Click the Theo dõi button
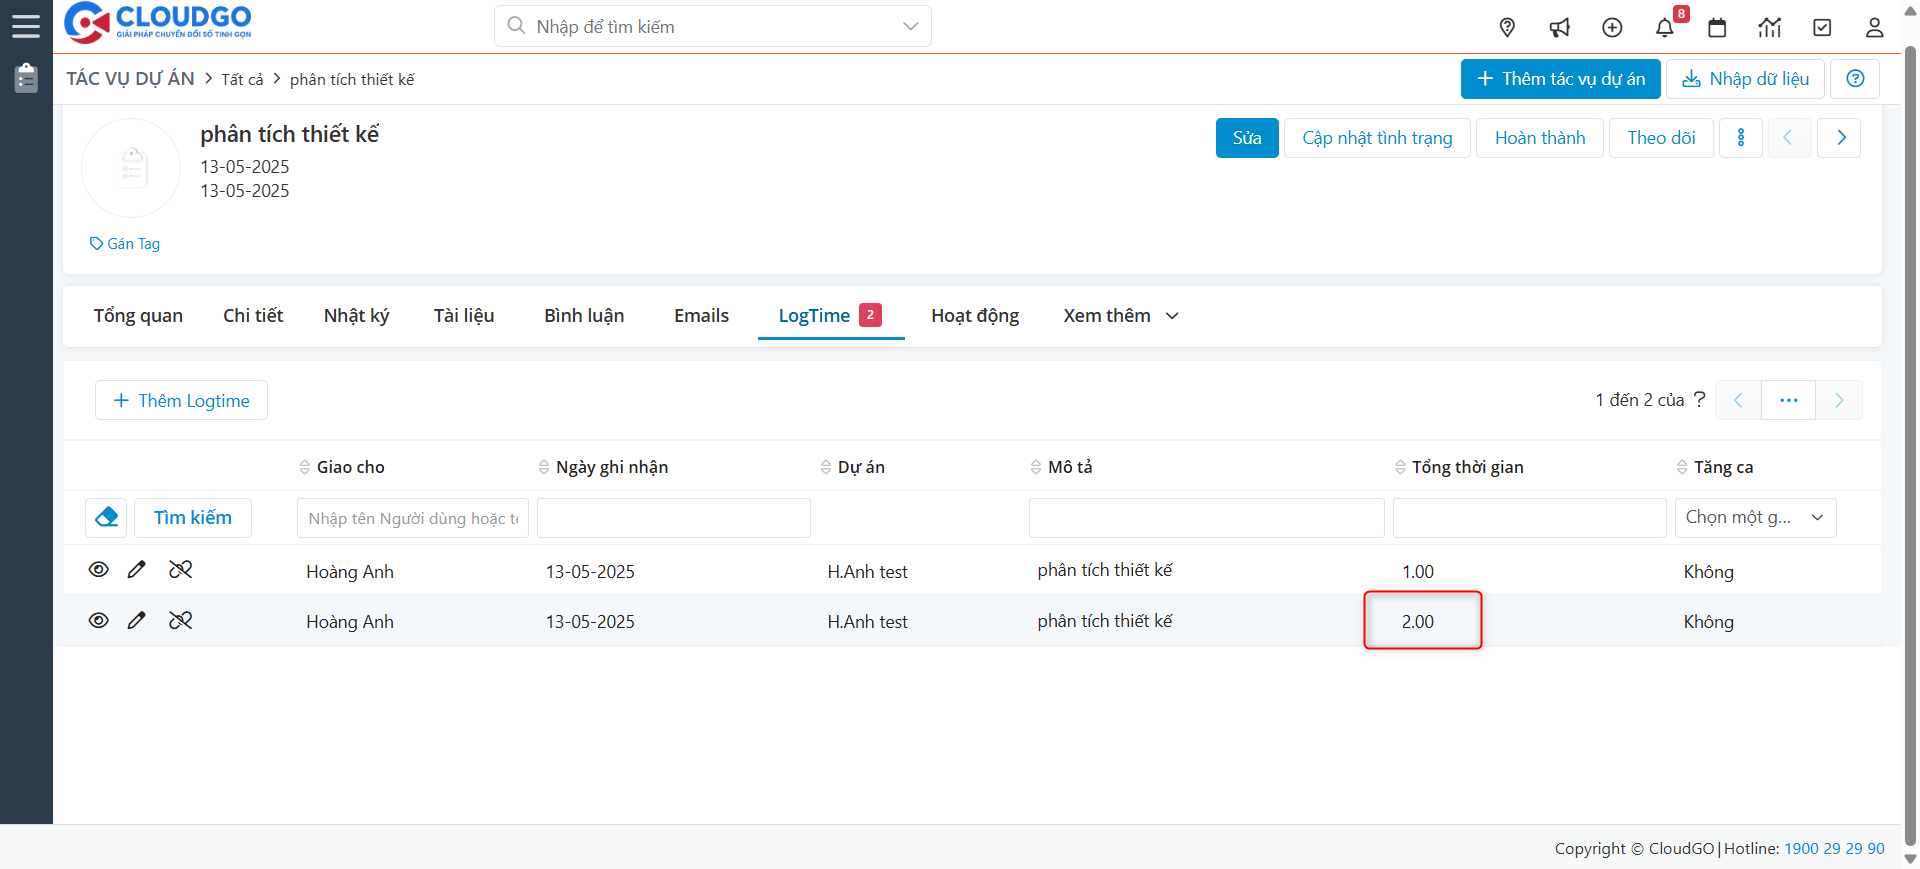 [x=1661, y=138]
